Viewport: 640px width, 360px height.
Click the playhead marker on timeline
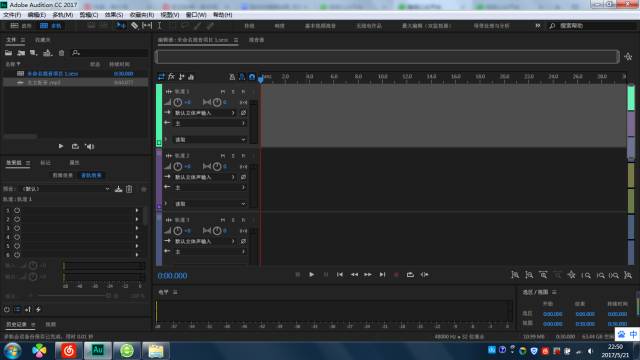coord(261,79)
